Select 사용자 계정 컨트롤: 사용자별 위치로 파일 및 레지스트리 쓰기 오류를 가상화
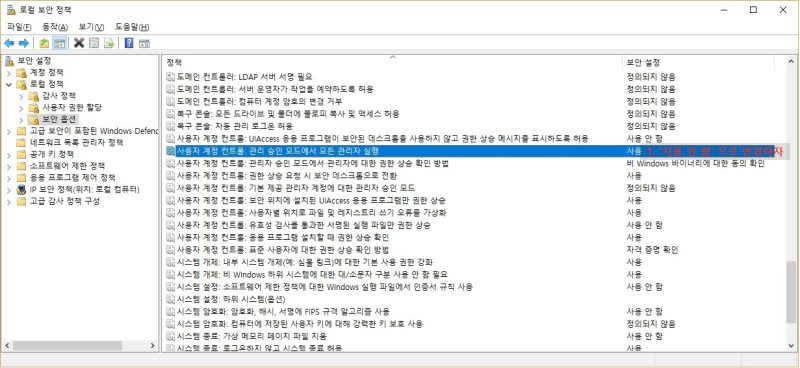 pyautogui.click(x=311, y=212)
